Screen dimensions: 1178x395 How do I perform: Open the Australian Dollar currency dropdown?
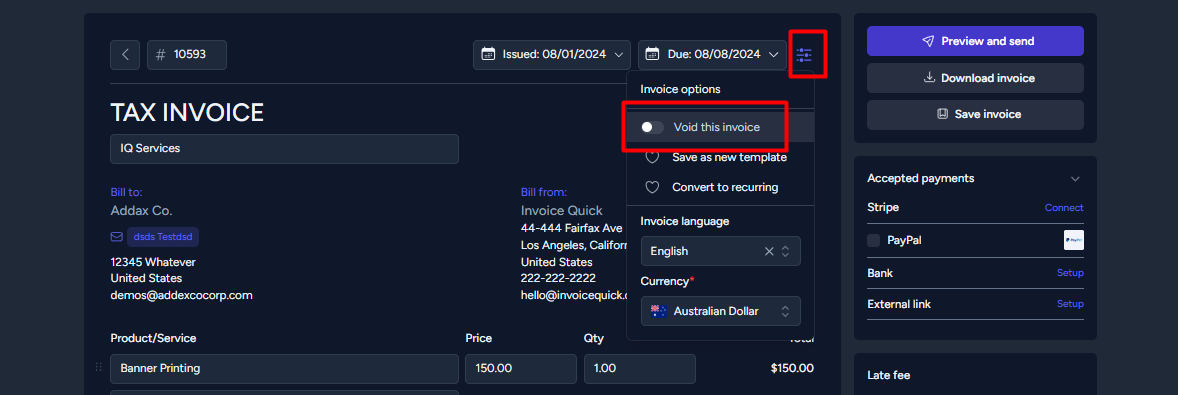coord(720,311)
